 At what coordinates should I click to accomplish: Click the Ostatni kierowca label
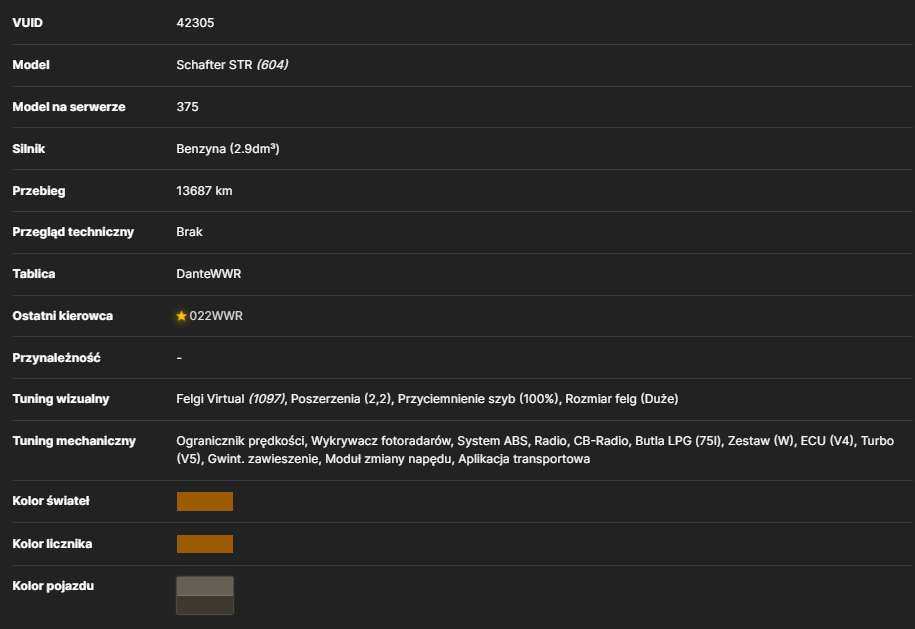(62, 316)
